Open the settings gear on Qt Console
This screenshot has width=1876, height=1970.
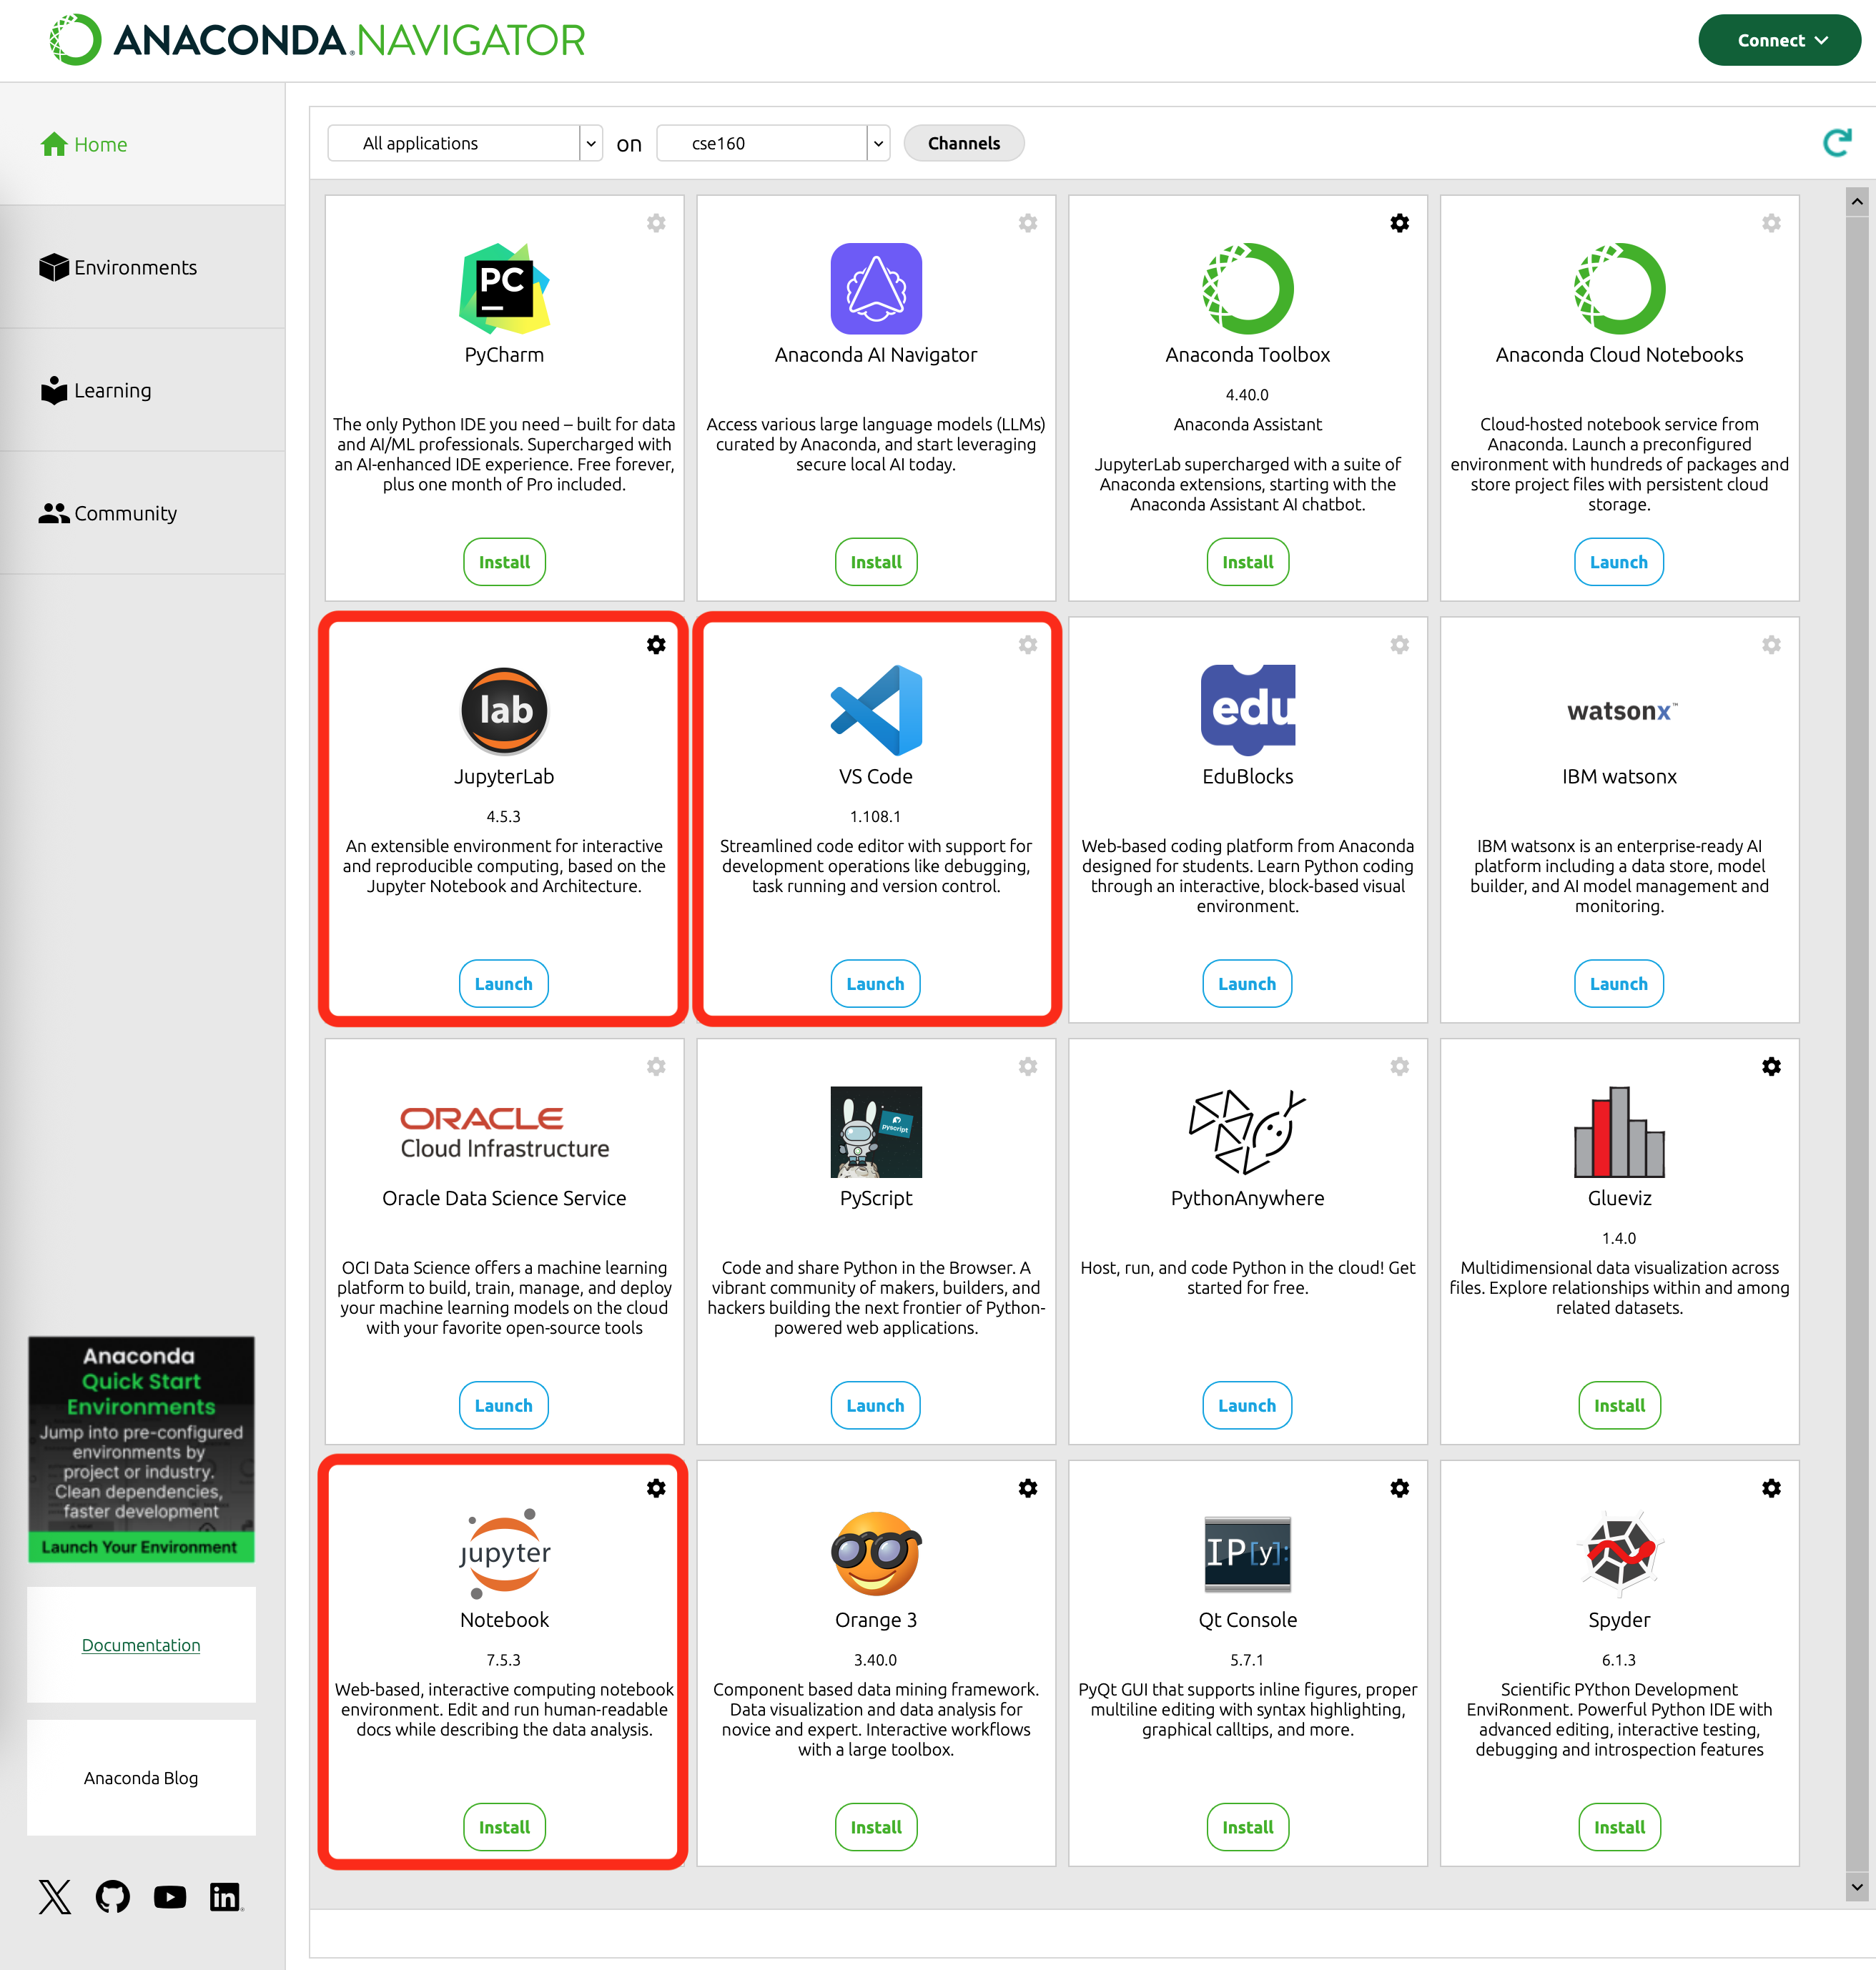click(1400, 1488)
